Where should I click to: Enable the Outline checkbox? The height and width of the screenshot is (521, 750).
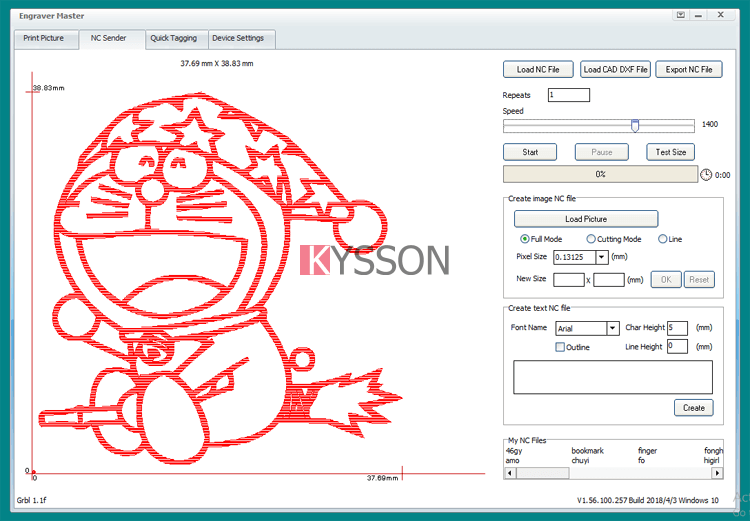(x=560, y=347)
